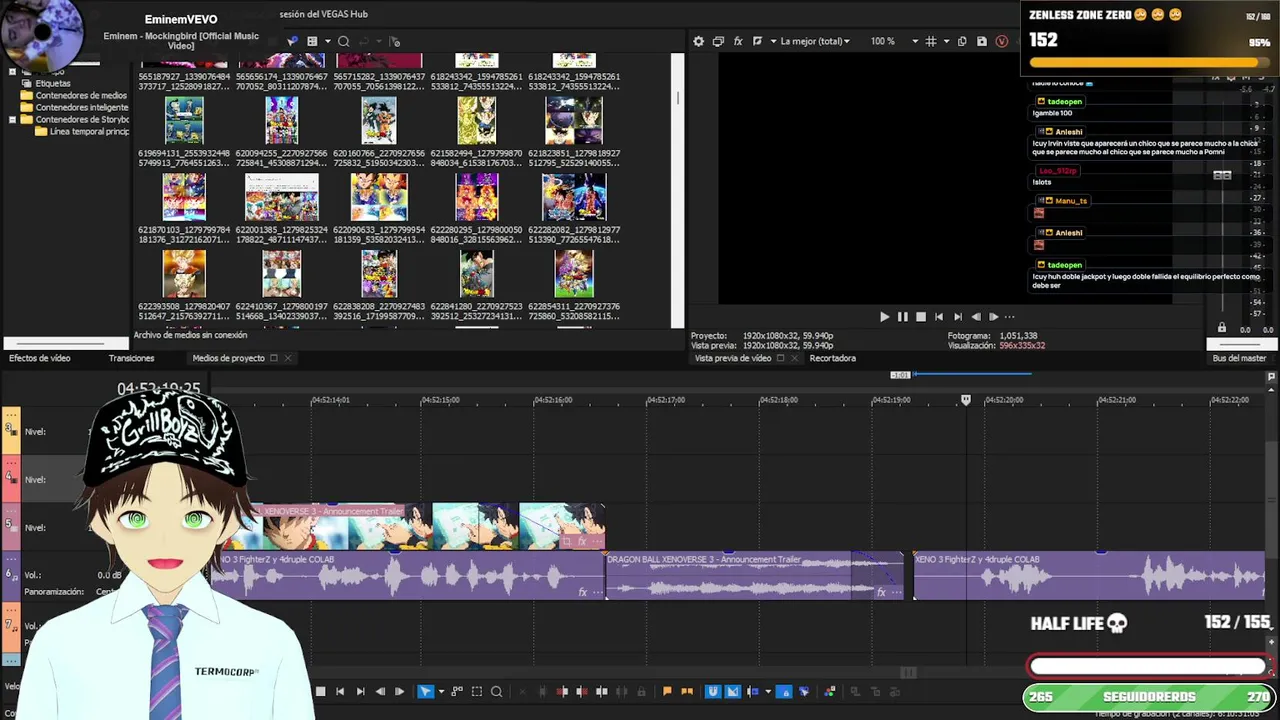Open the Bus del master tab

pyautogui.click(x=1239, y=358)
